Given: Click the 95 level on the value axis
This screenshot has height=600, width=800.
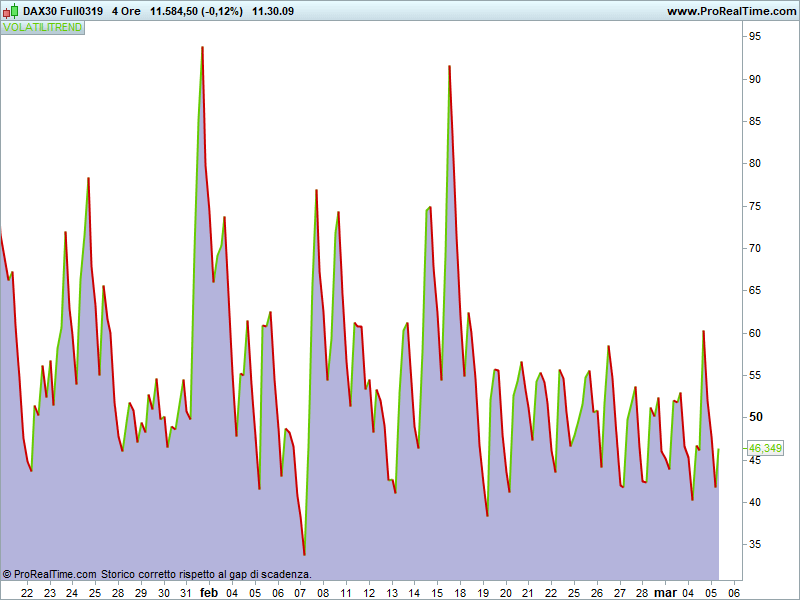Looking at the screenshot, I should click(x=755, y=37).
